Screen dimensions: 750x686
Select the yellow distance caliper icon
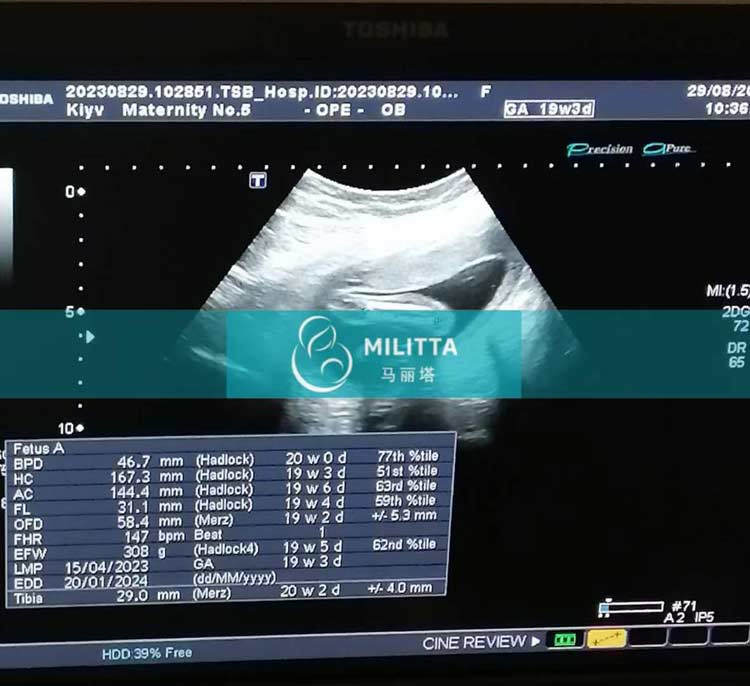tap(606, 639)
